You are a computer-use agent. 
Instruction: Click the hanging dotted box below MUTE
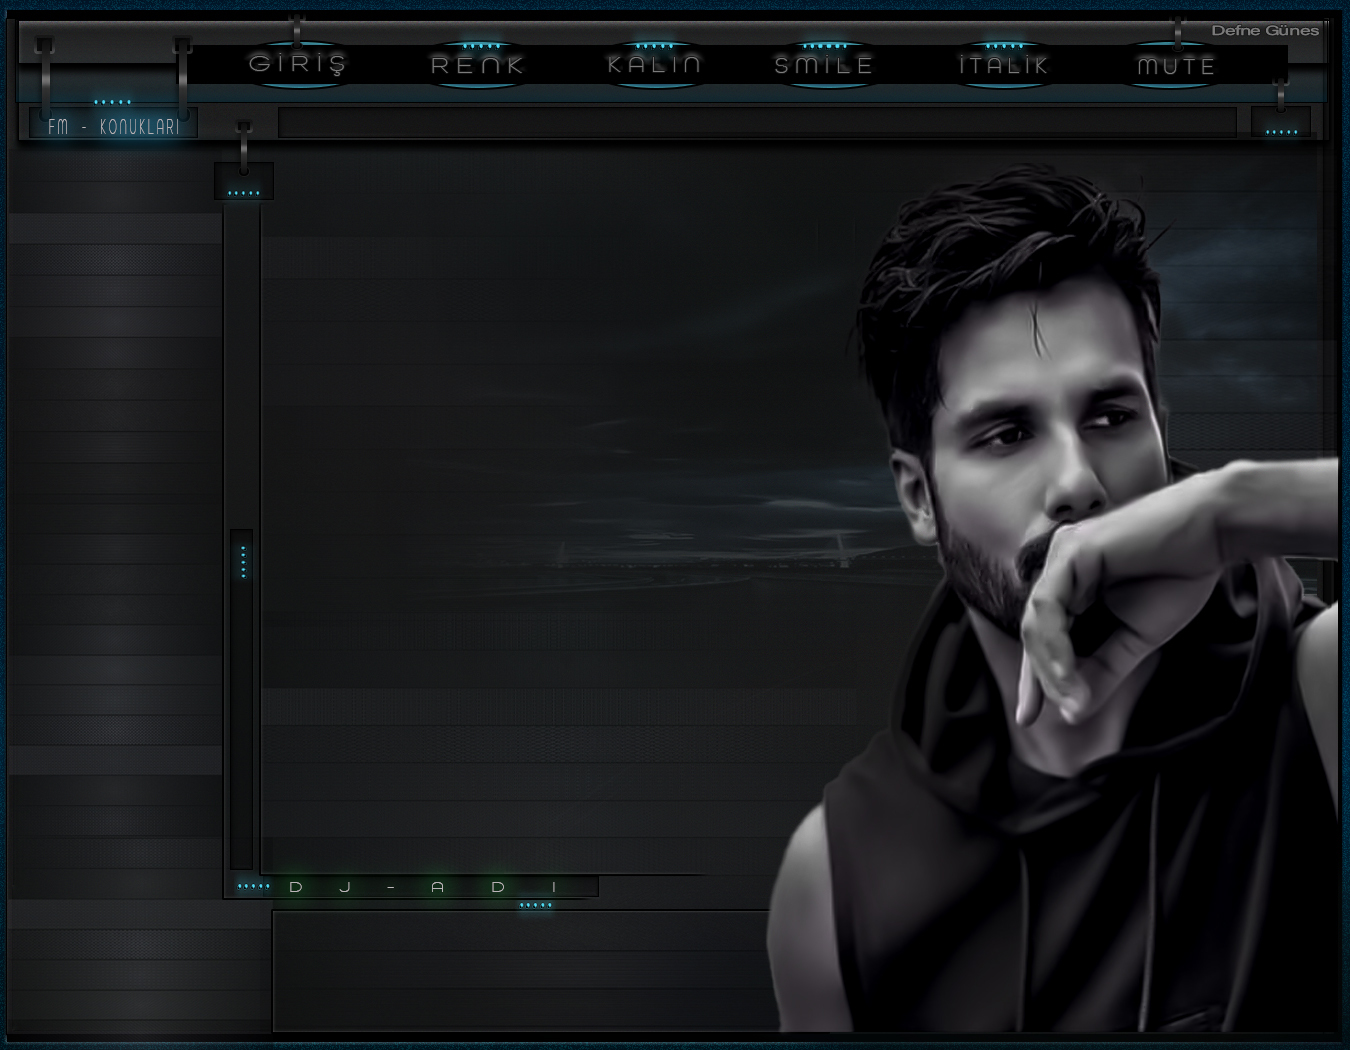coord(1281,123)
